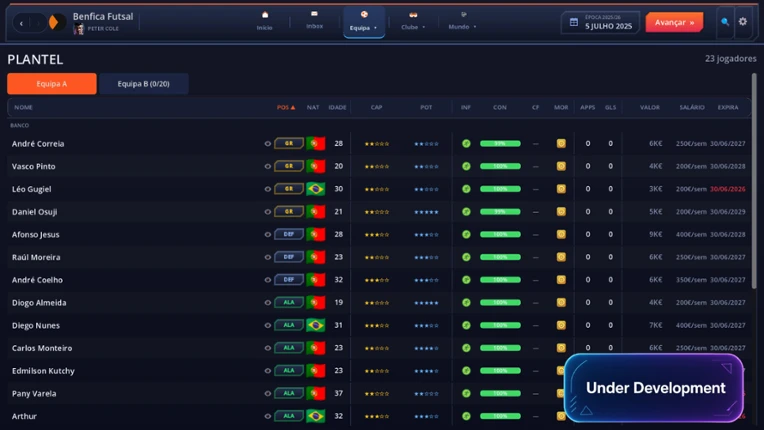Click the Benfica Futsal club badge
The width and height of the screenshot is (764, 430).
click(x=57, y=22)
